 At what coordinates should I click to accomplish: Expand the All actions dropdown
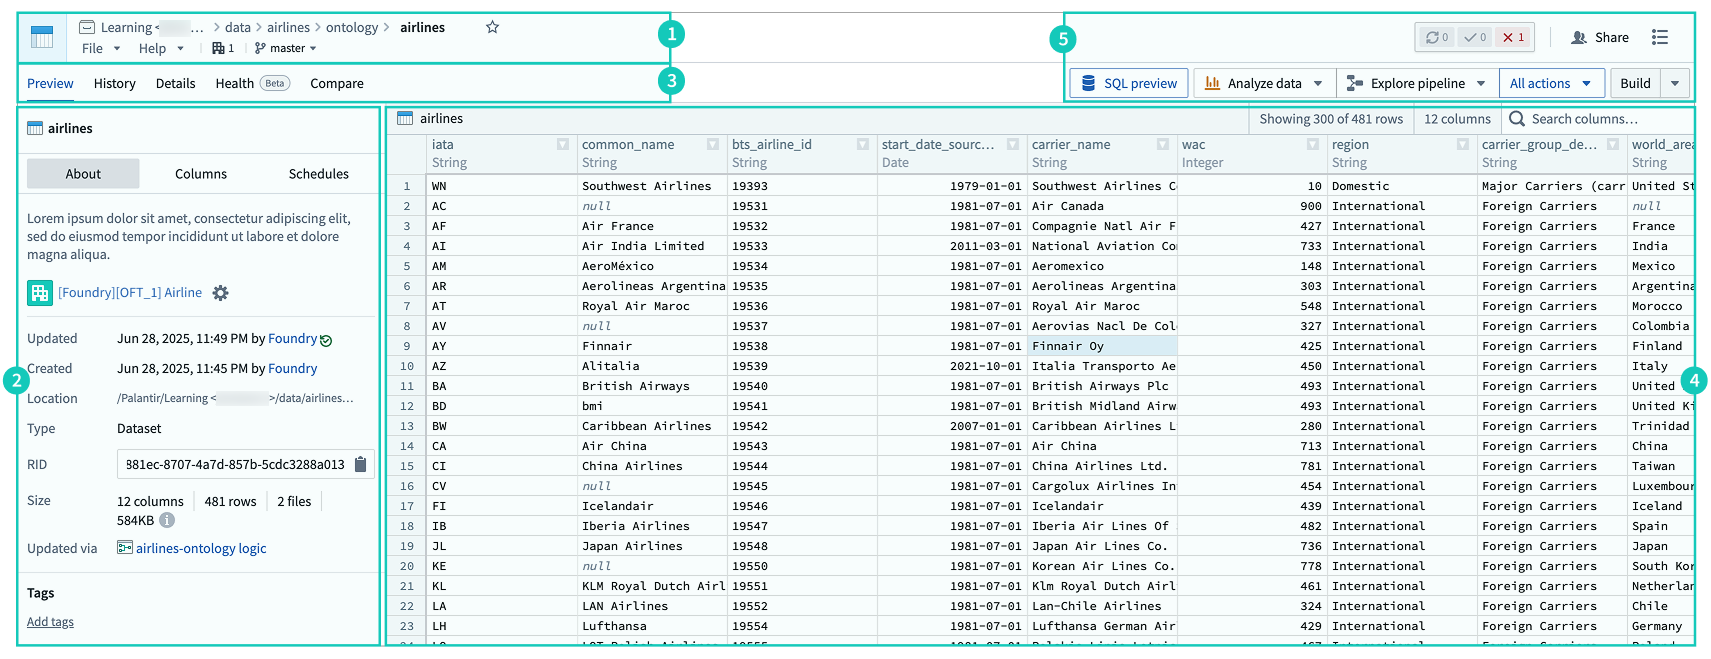tap(1551, 83)
